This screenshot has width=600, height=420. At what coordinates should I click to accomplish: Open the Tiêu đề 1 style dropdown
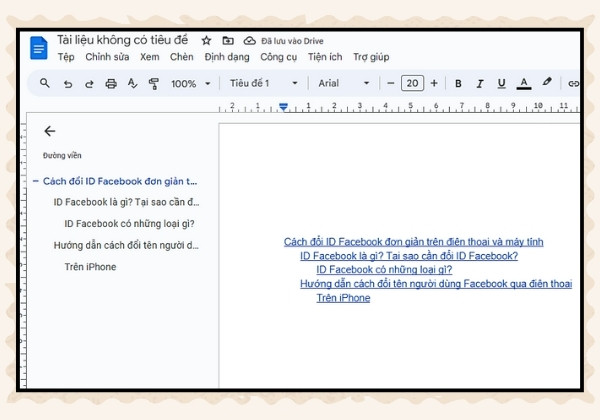(x=264, y=83)
